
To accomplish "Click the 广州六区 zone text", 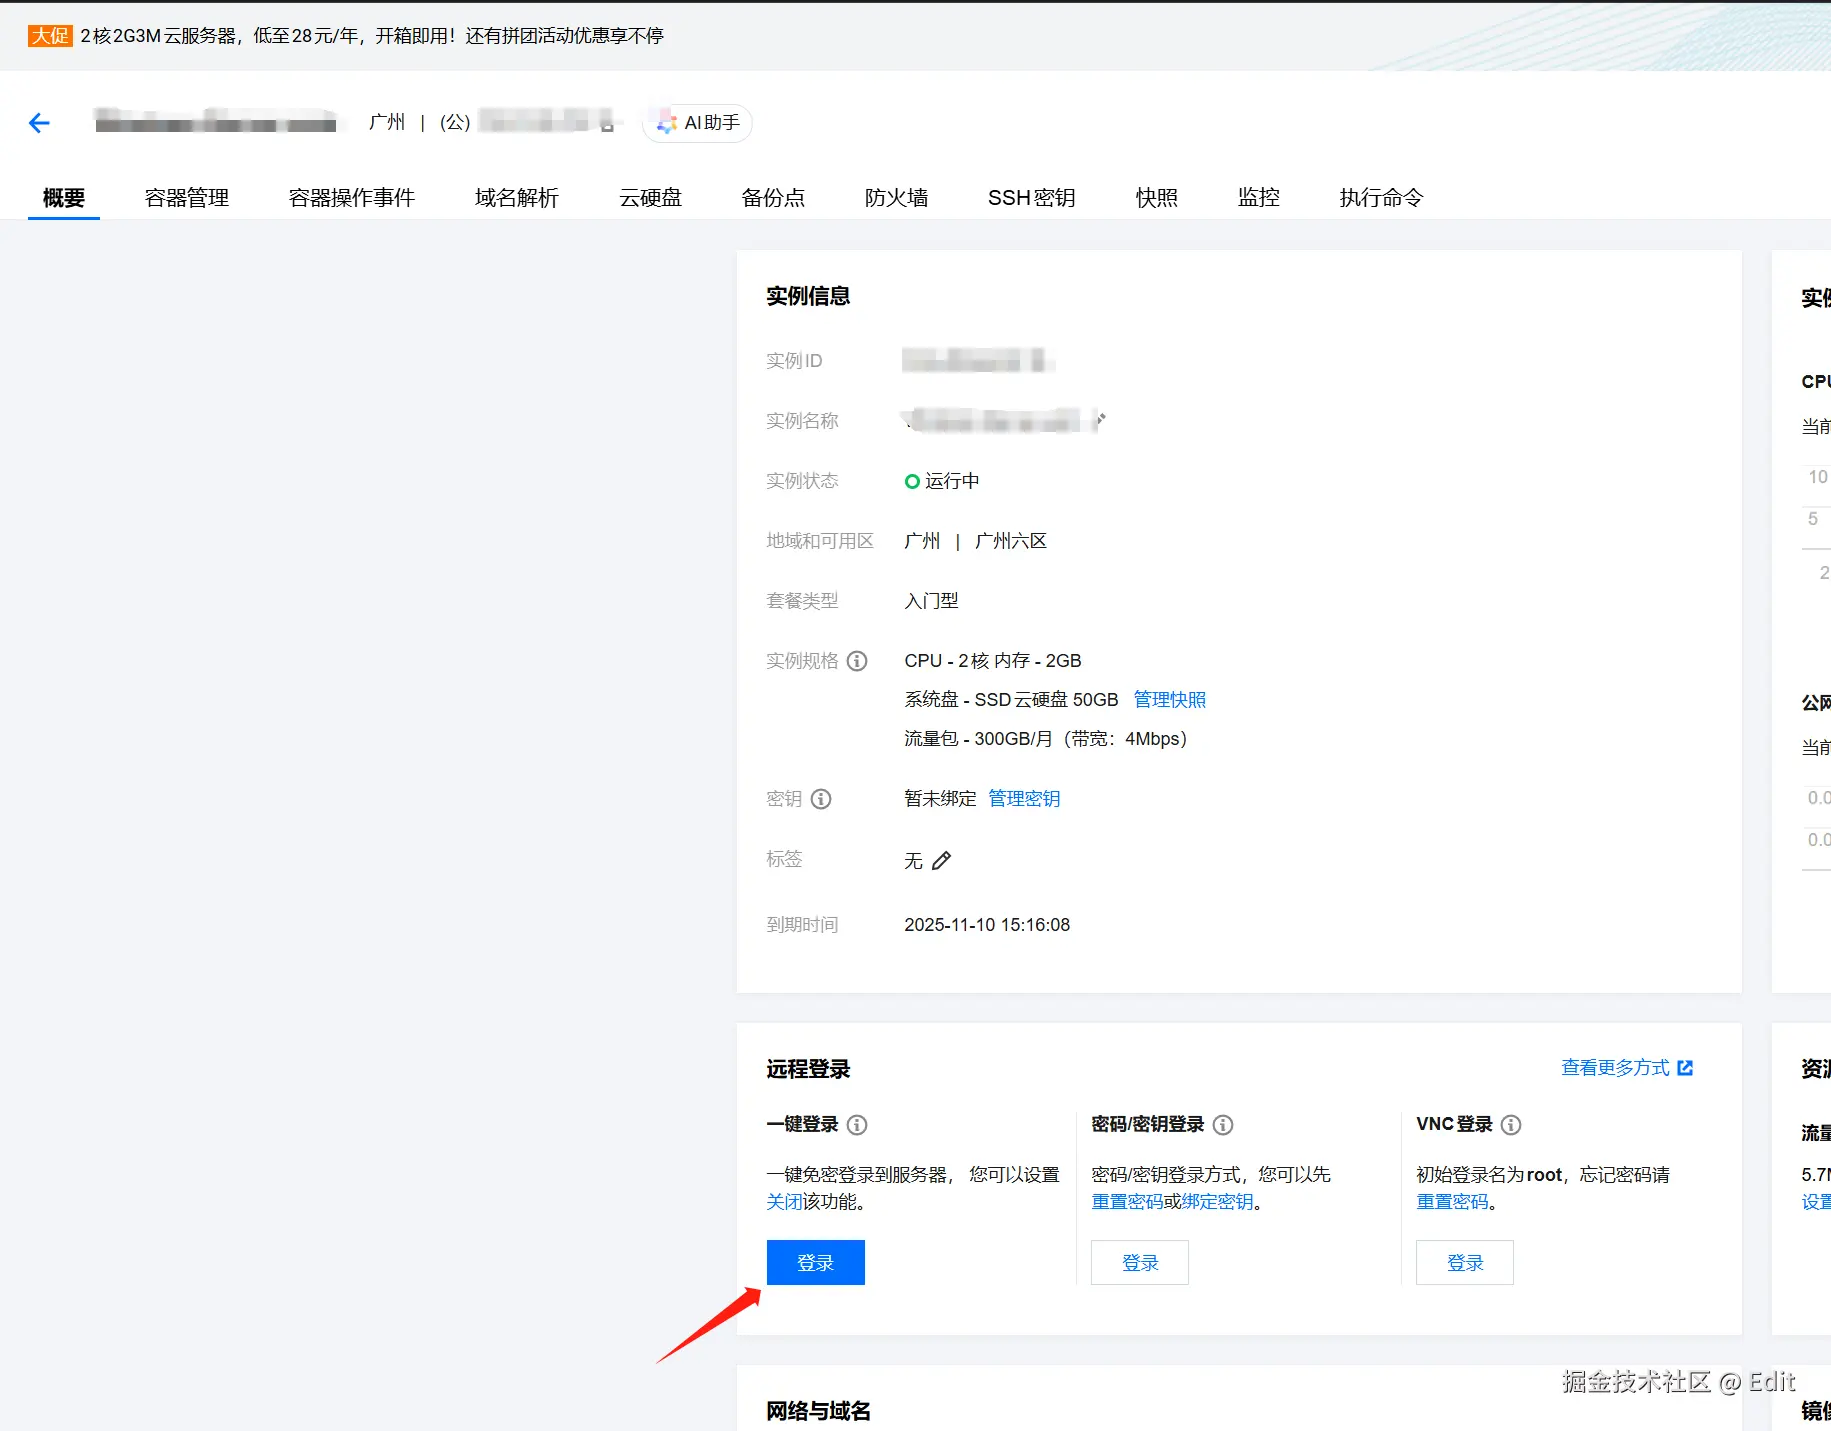I will tap(1011, 541).
